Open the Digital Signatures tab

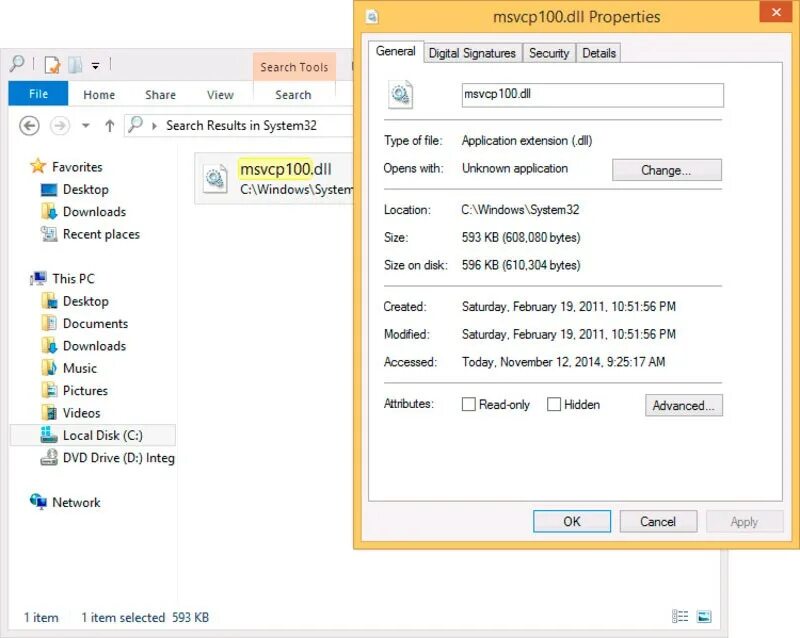(472, 54)
